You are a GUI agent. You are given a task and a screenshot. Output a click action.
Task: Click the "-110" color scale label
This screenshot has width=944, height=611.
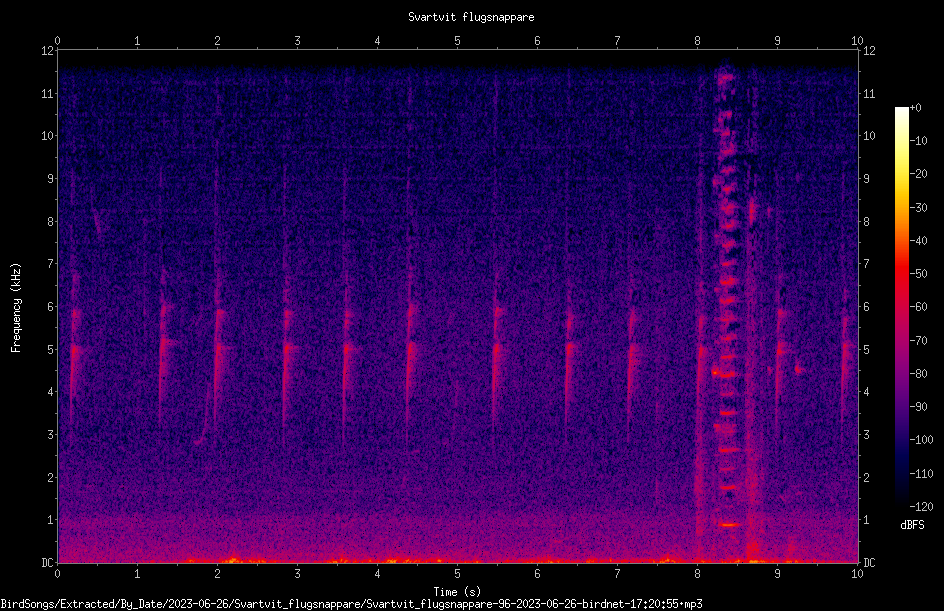(x=922, y=474)
